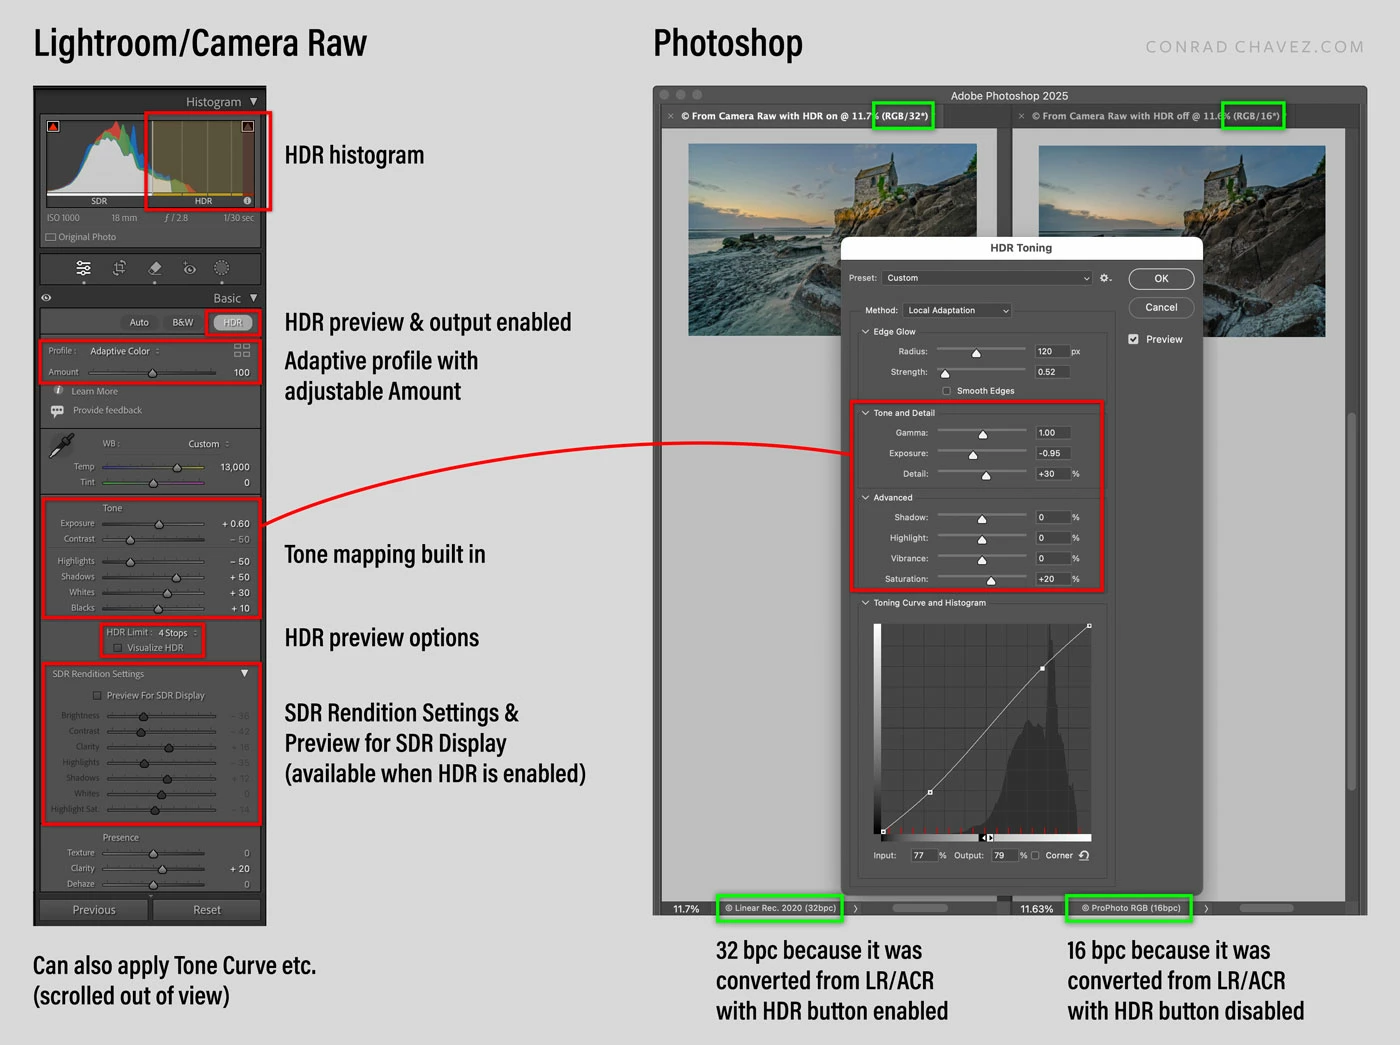Click the Amount slider handle
Screen dimensions: 1400x1045
pos(152,373)
